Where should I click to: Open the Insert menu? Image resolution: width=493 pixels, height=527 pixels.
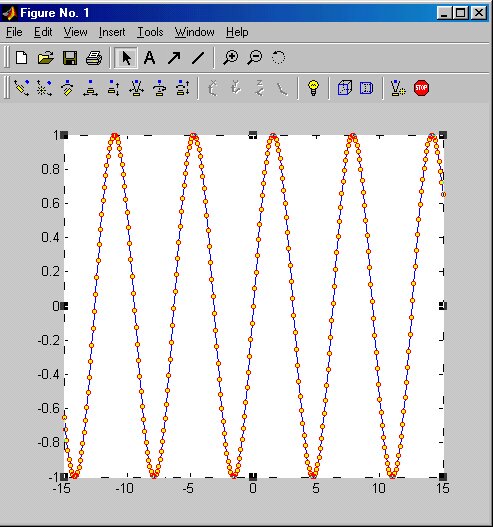pos(112,32)
